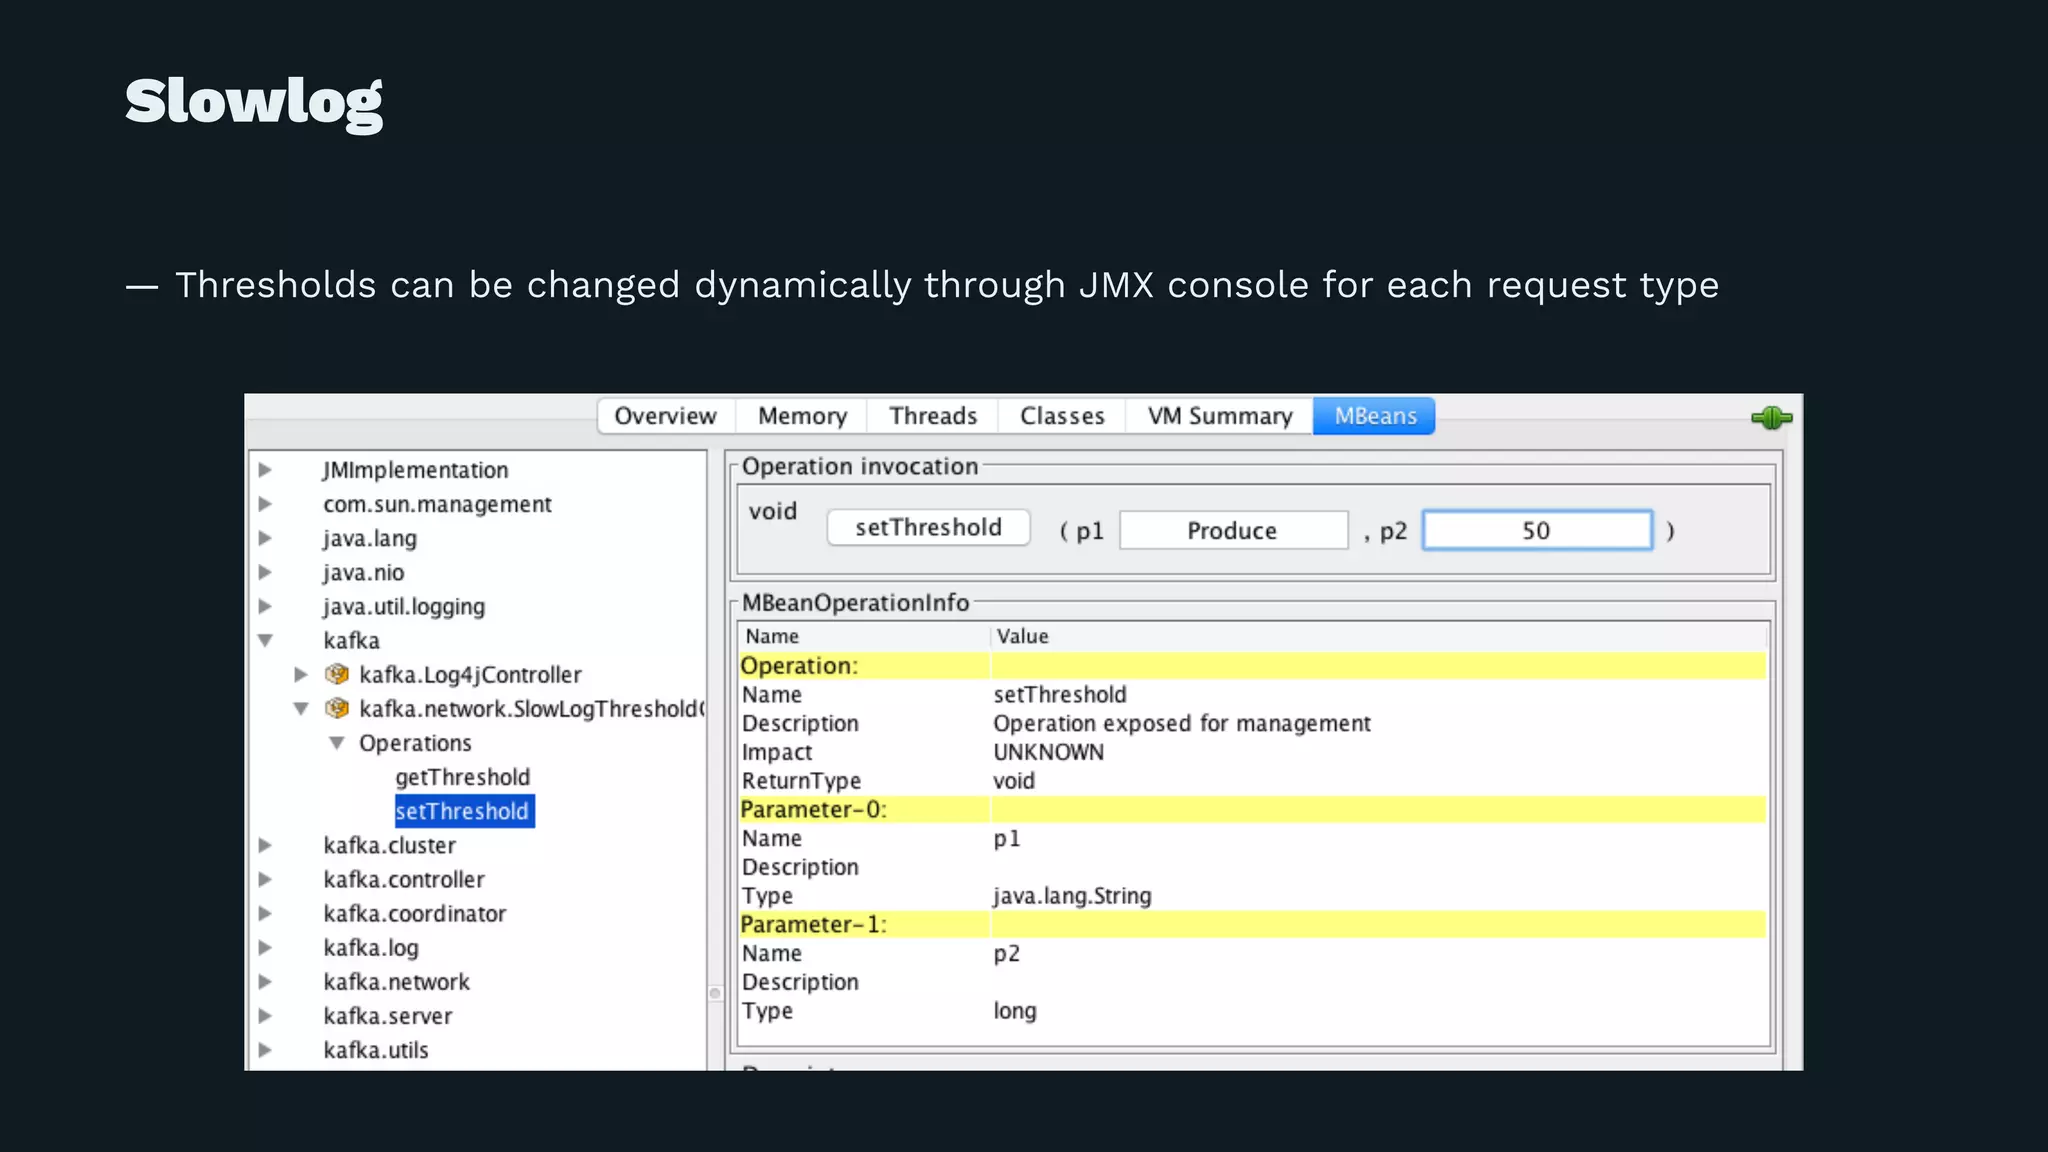Expand the java.util.logging node
Viewport: 2048px width, 1152px height.
(265, 605)
